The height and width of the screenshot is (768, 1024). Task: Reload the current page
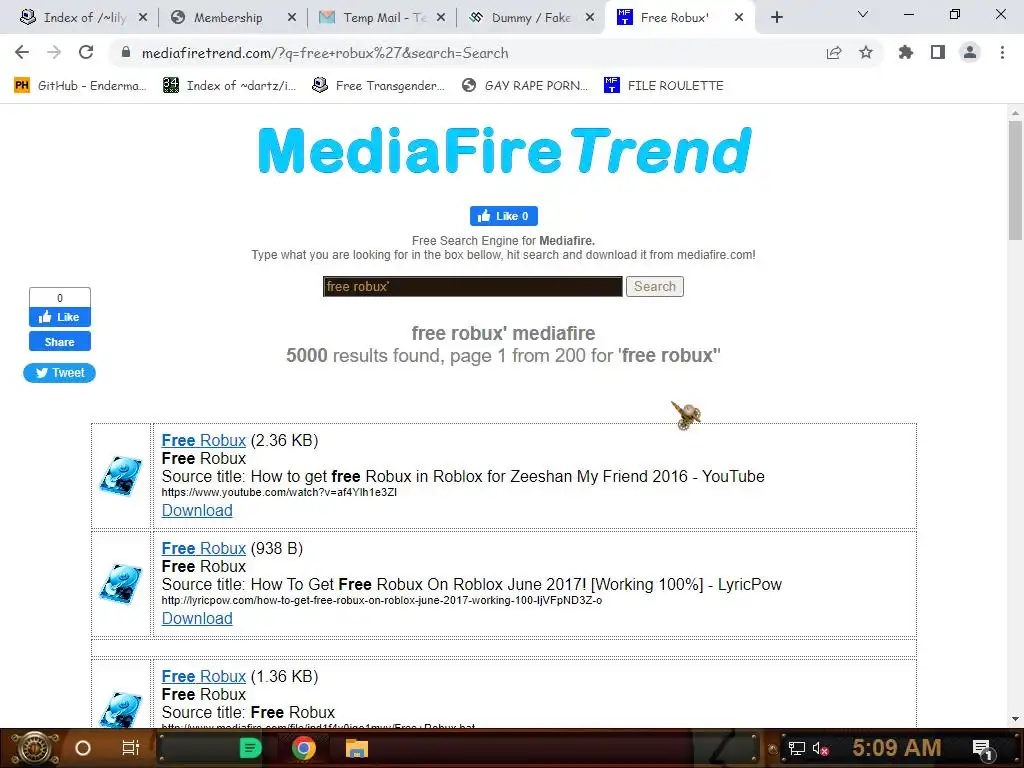coord(86,53)
